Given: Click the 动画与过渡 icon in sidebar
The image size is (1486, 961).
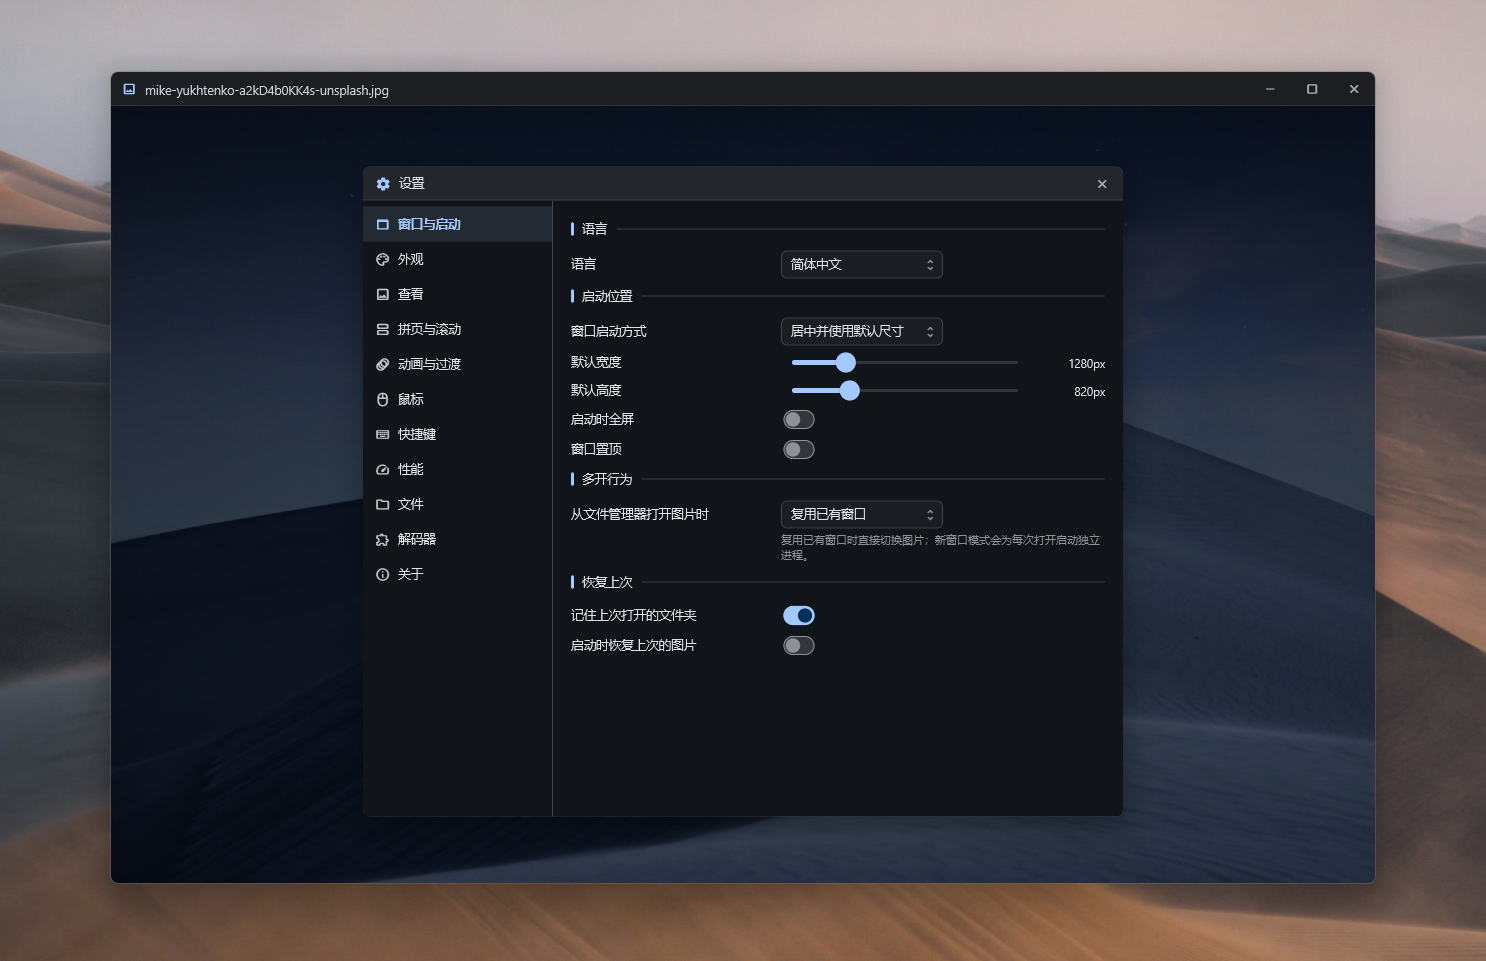Looking at the screenshot, I should pos(382,364).
